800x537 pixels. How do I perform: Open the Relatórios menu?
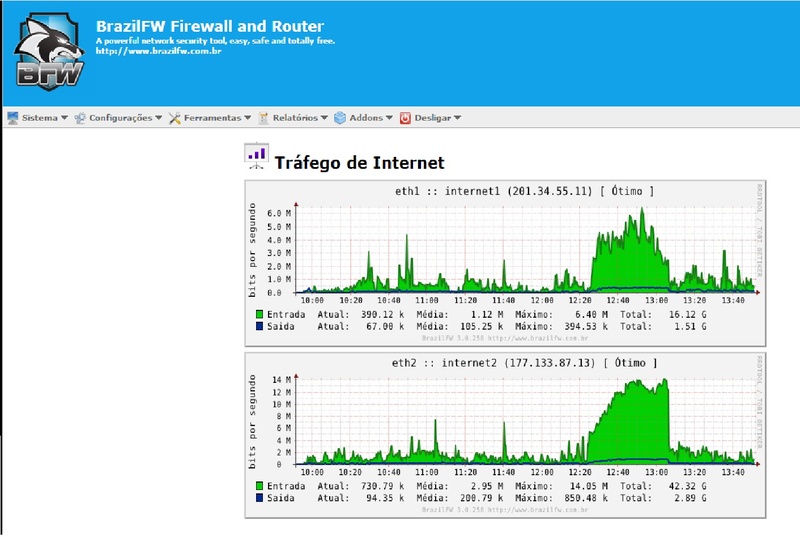coord(293,118)
